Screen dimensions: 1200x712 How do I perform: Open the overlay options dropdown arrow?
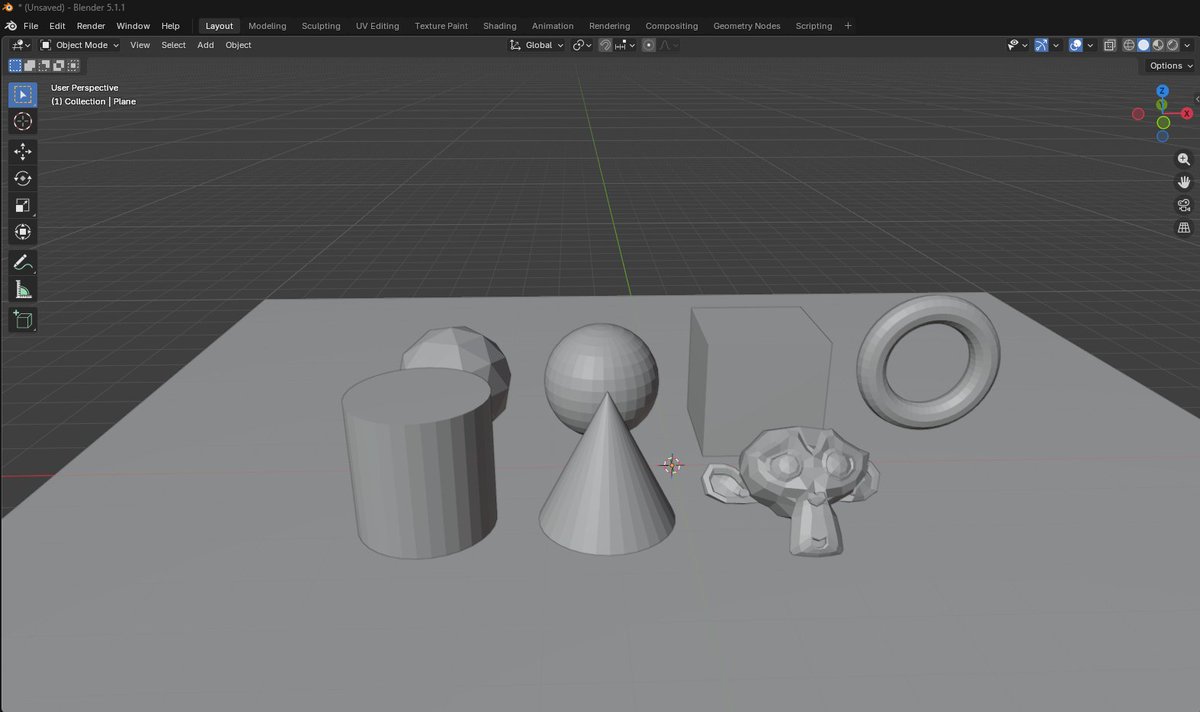tap(1090, 45)
